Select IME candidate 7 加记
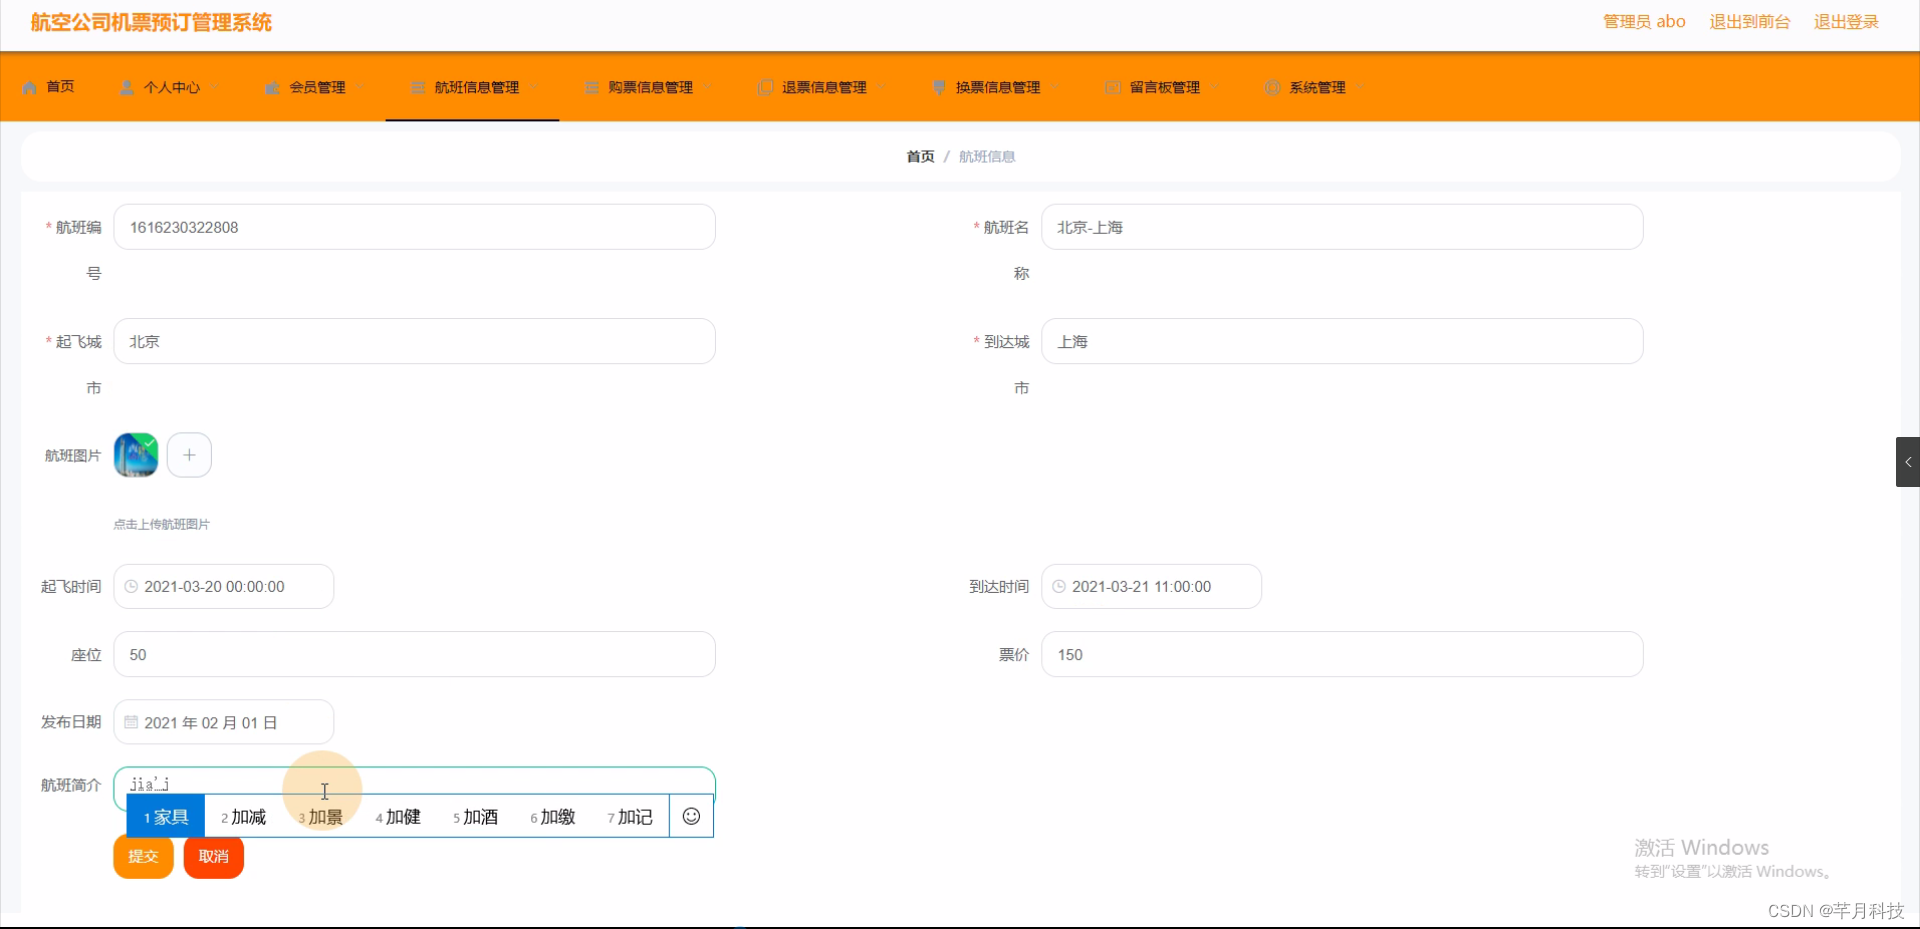Image resolution: width=1920 pixels, height=929 pixels. pos(630,817)
